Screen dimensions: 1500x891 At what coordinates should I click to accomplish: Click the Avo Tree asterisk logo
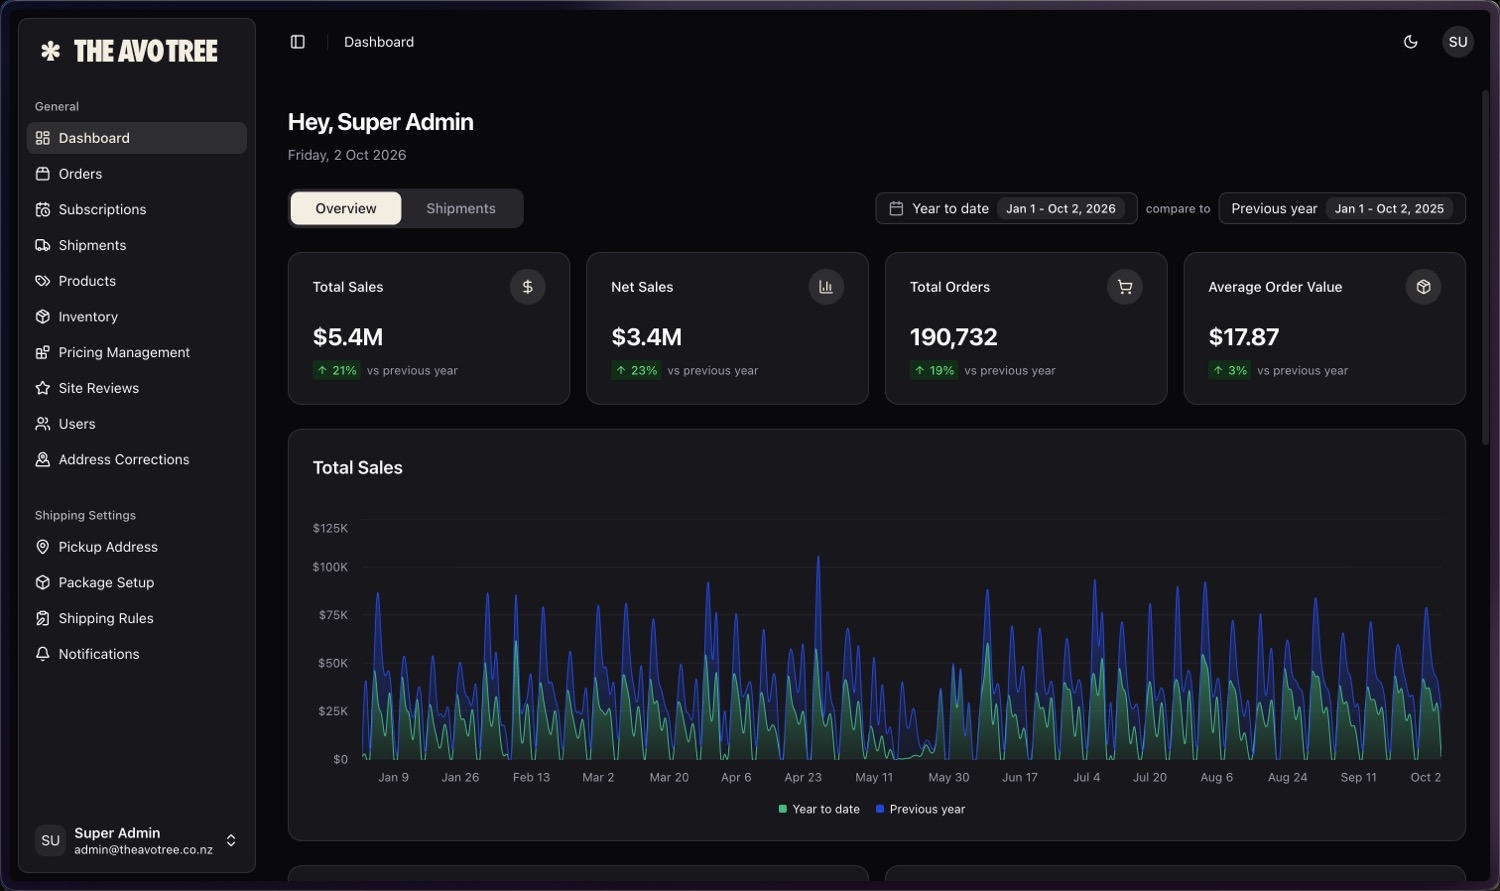50,51
